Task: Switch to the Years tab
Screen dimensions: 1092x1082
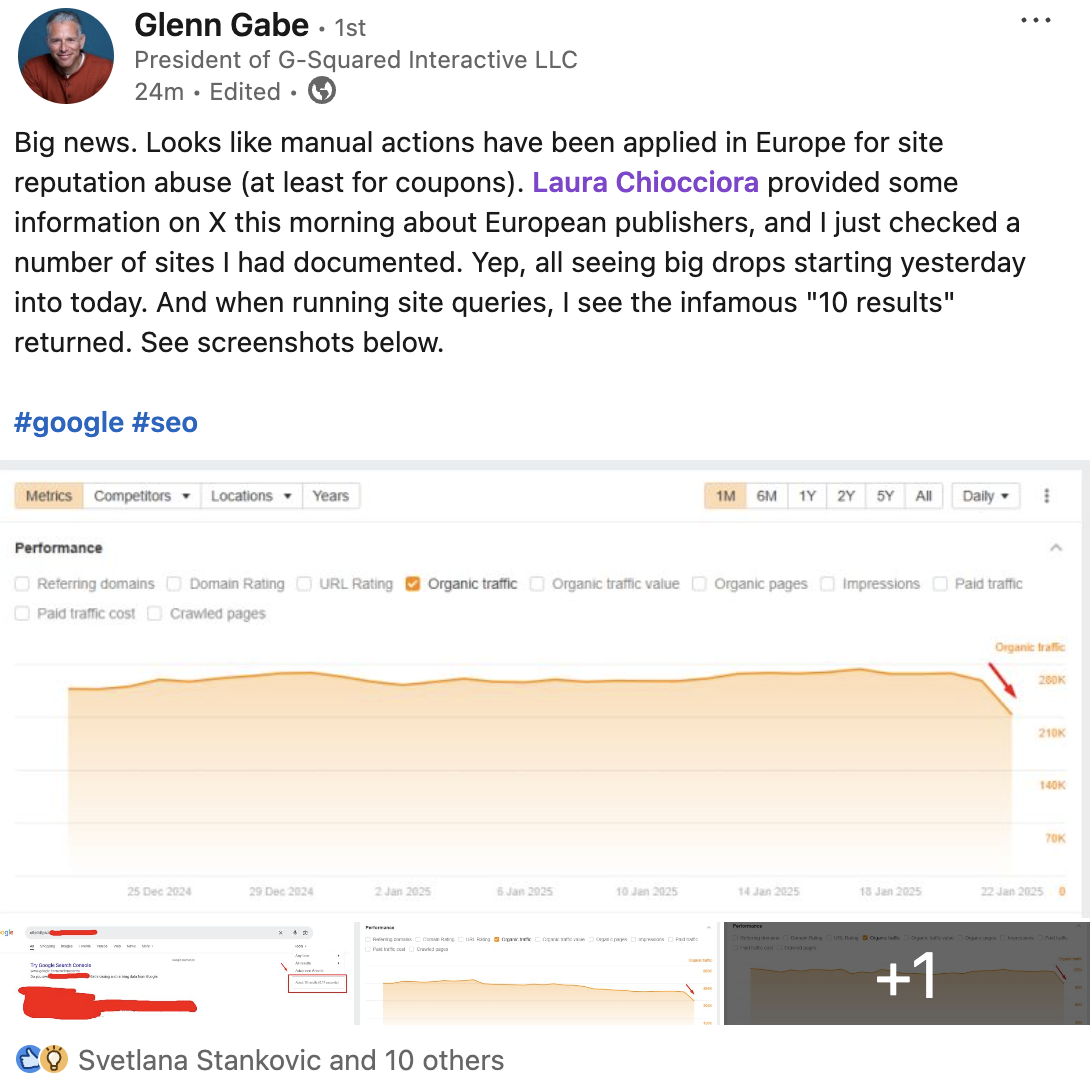Action: [331, 495]
